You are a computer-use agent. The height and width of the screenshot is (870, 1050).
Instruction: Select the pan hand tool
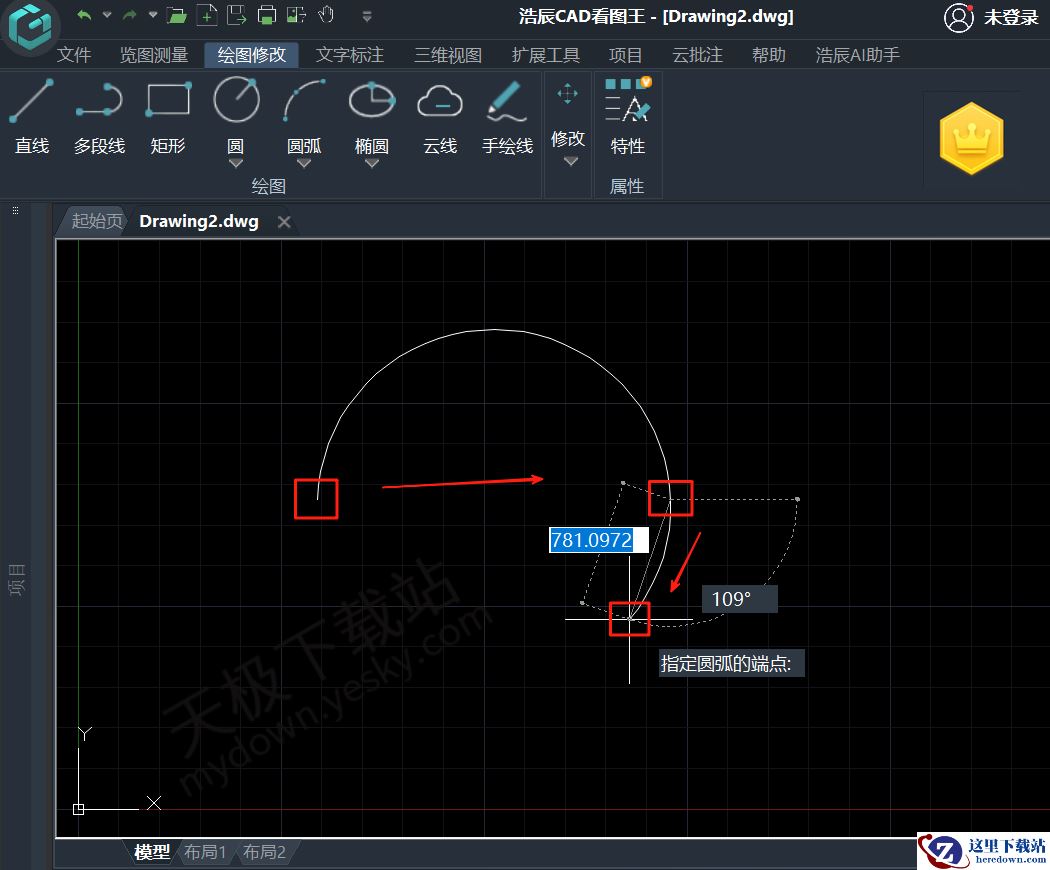326,14
